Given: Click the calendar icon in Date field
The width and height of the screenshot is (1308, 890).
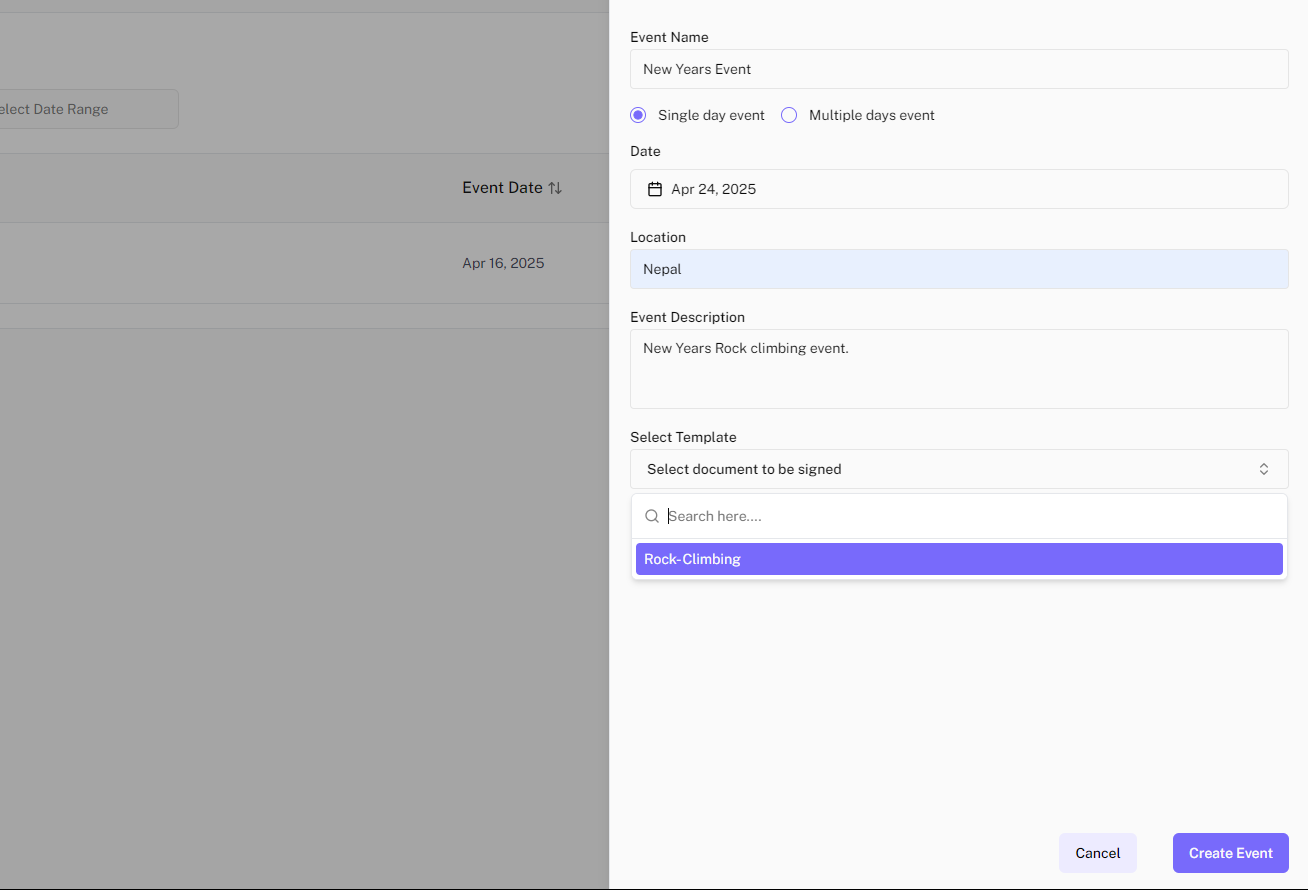Looking at the screenshot, I should pos(655,189).
